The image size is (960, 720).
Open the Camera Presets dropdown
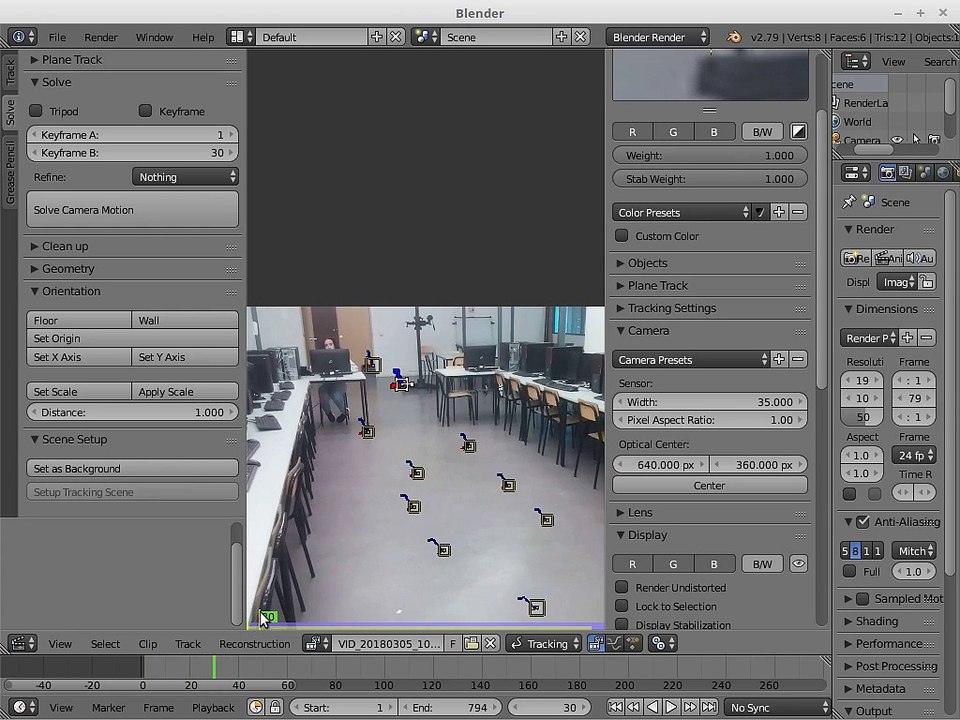(x=691, y=359)
